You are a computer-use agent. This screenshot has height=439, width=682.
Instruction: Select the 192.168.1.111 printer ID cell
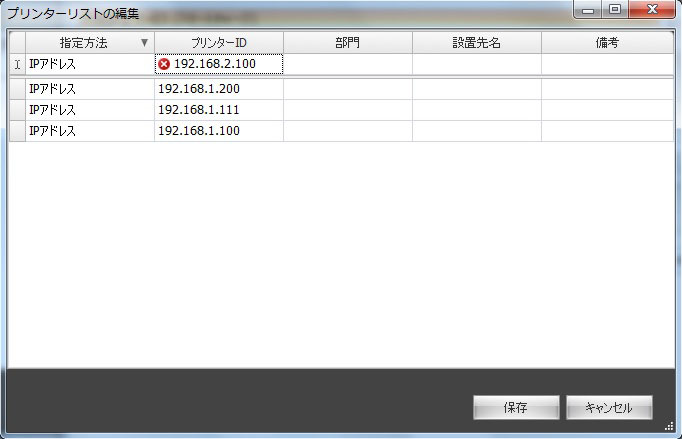[218, 110]
